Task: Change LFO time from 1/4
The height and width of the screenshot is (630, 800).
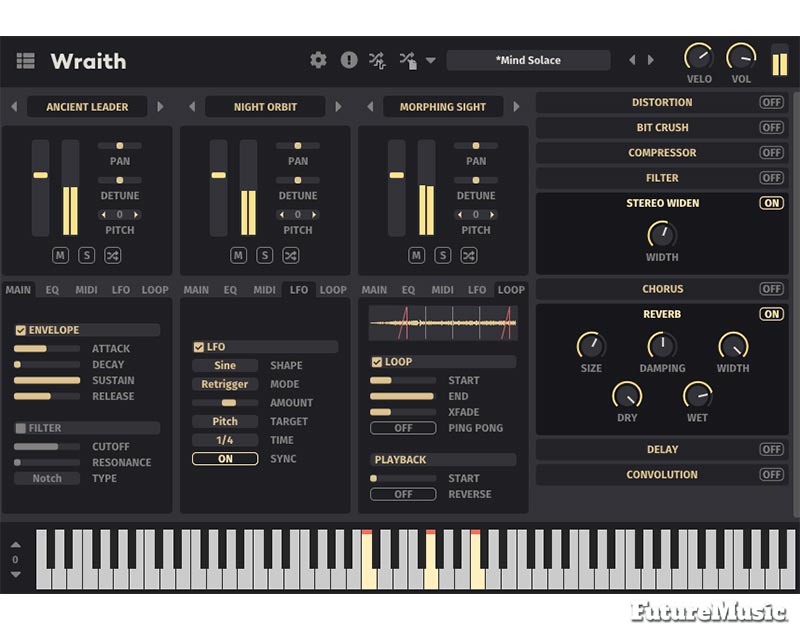Action: 225,440
